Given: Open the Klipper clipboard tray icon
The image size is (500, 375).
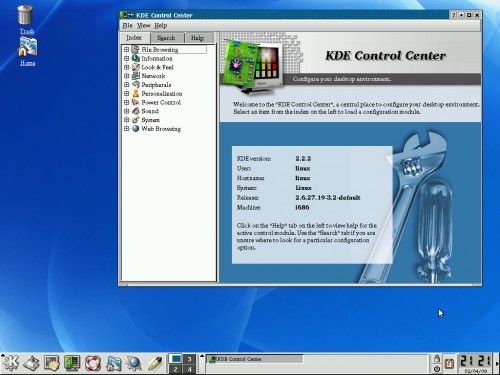Looking at the screenshot, I should click(x=449, y=363).
